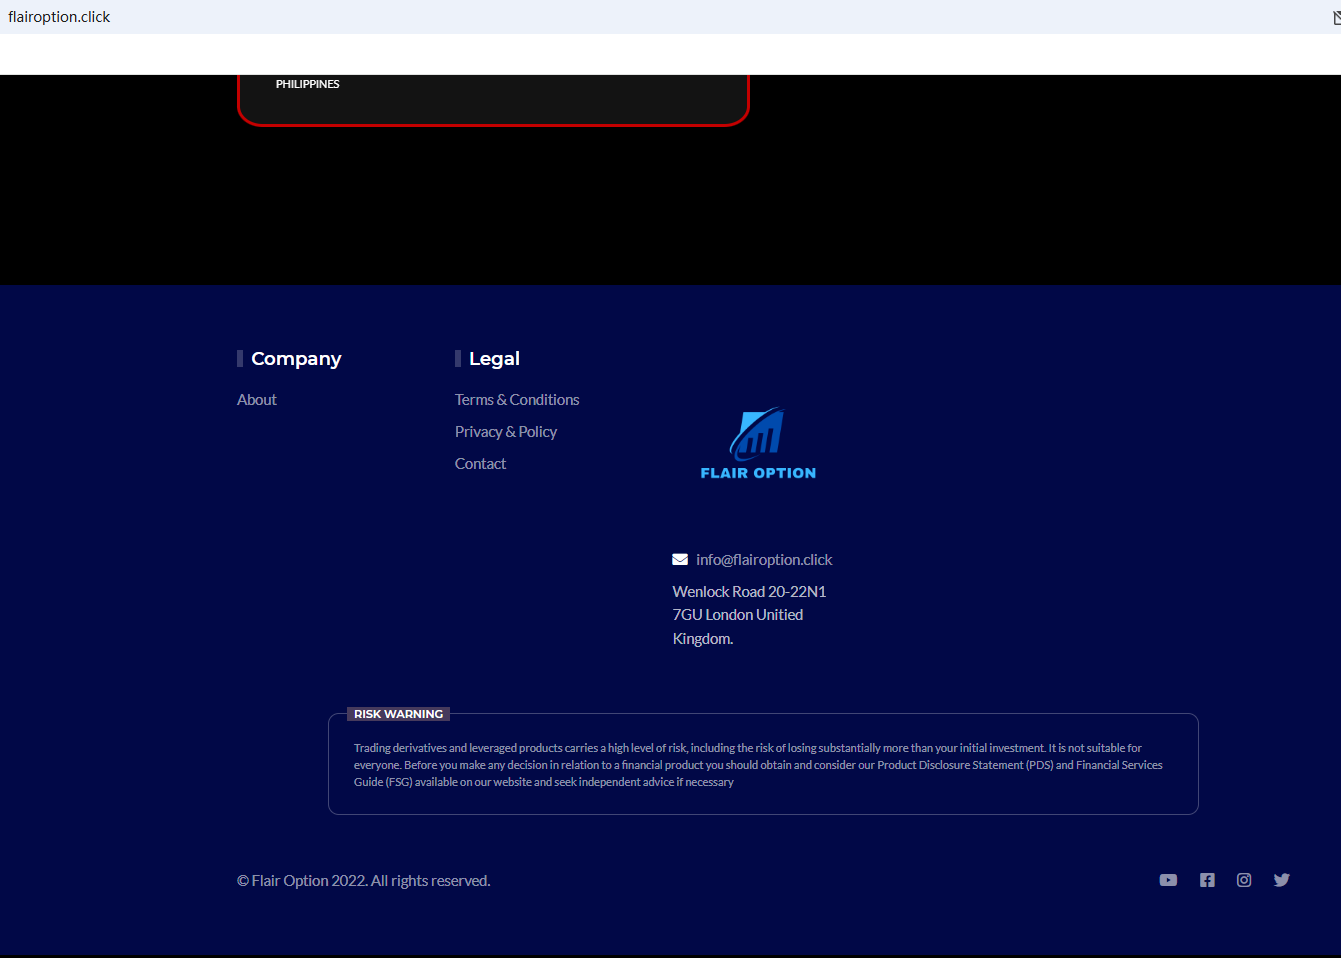Click the Legal footer heading
1341x958 pixels.
(x=494, y=358)
